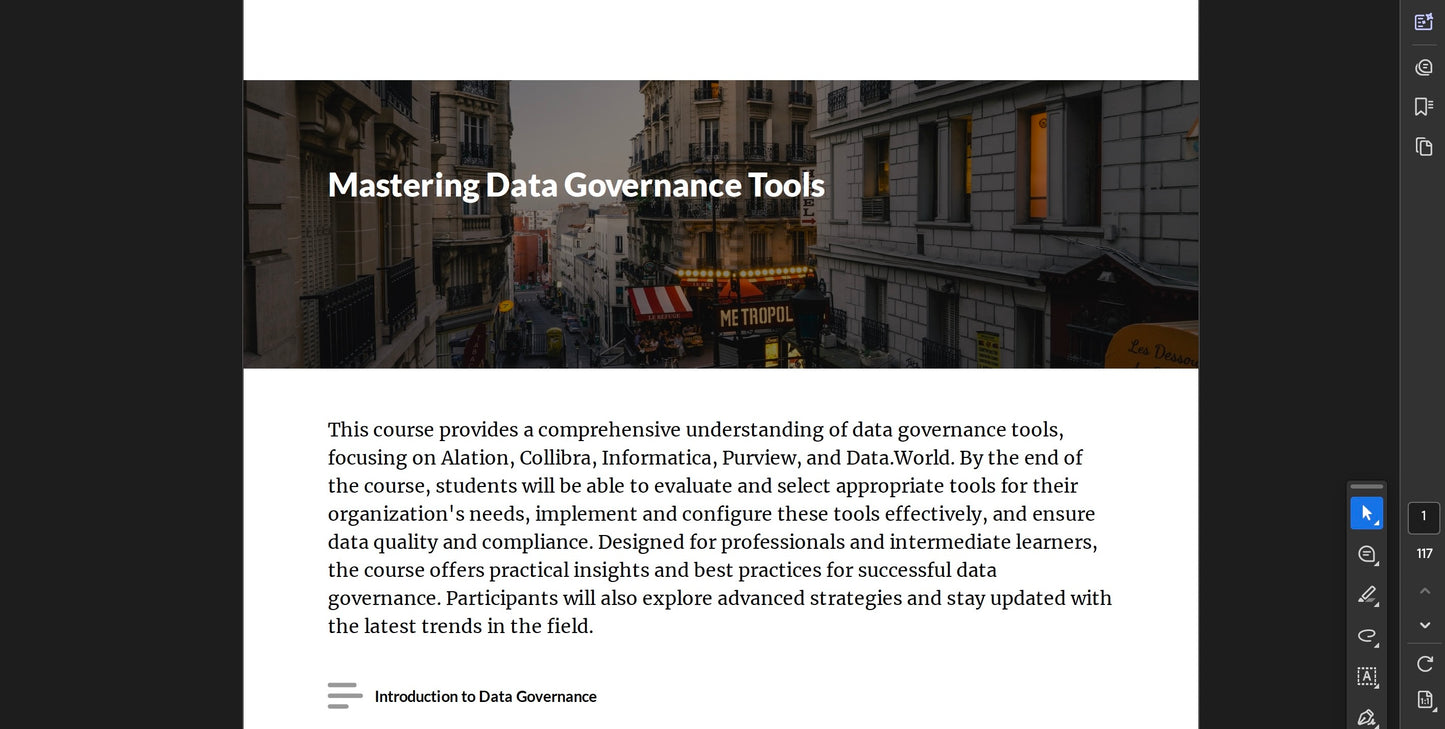Screen dimensions: 1445x729
Task: Select the Highlight text tool
Action: (1366, 595)
